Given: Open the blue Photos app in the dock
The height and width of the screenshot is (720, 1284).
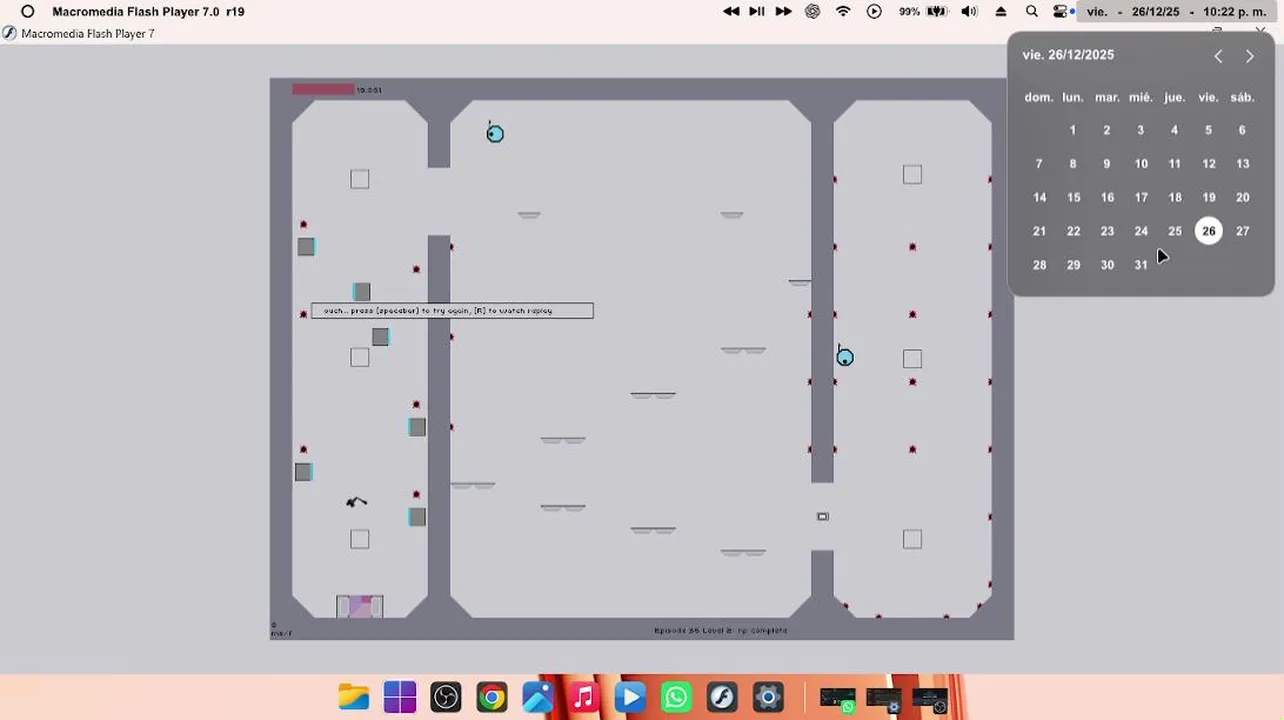Looking at the screenshot, I should (x=537, y=697).
